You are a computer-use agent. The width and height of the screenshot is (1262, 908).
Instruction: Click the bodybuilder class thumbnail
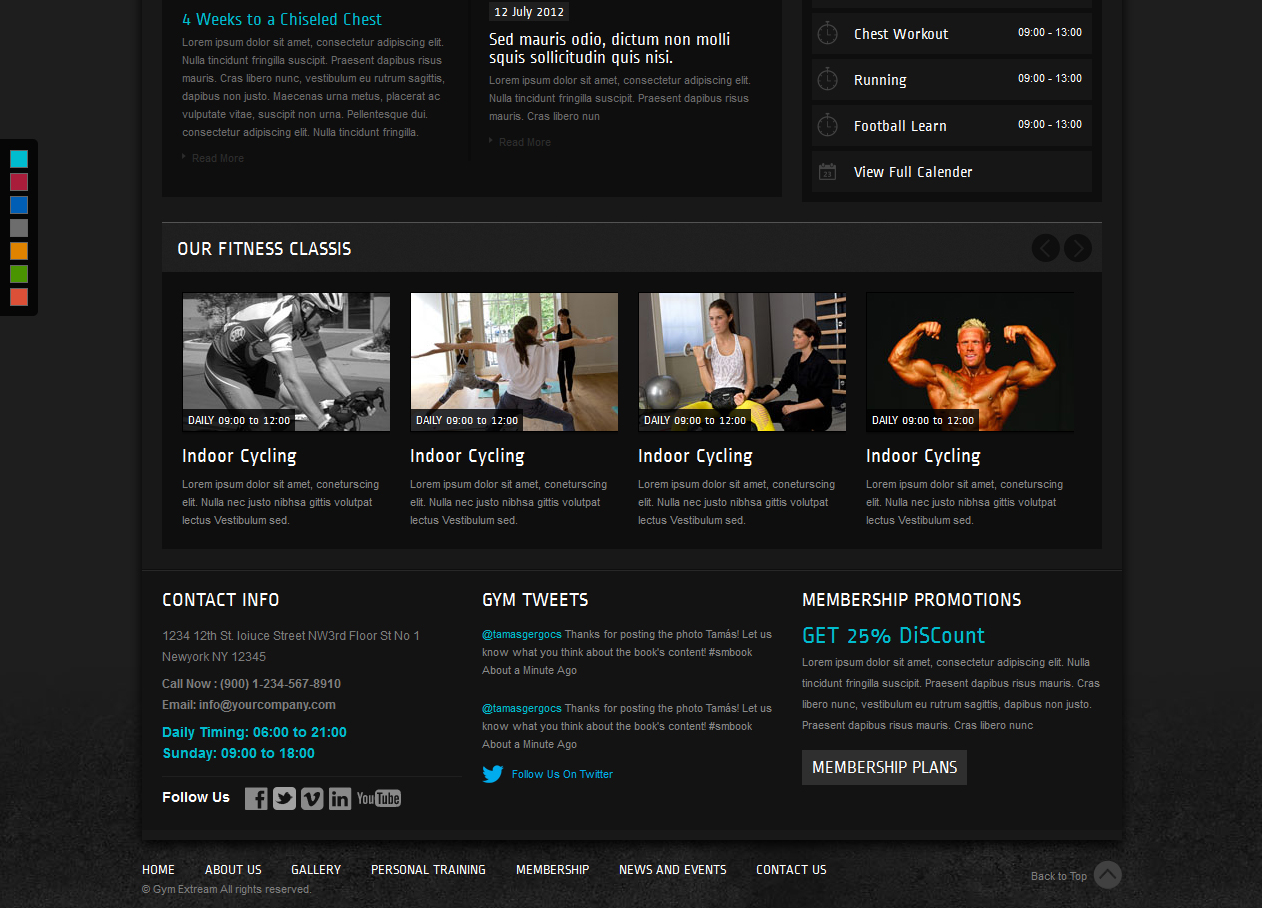point(970,362)
